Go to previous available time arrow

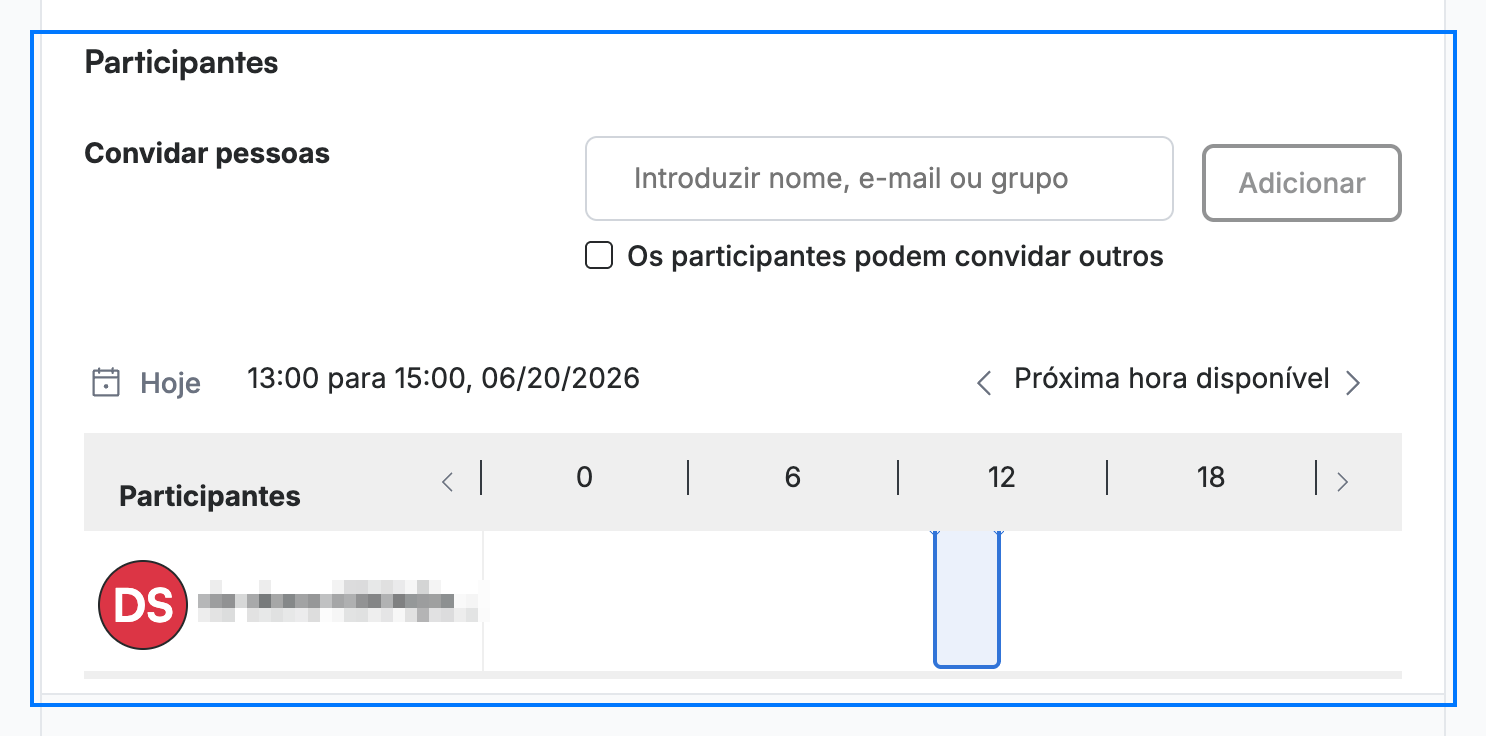tap(984, 382)
